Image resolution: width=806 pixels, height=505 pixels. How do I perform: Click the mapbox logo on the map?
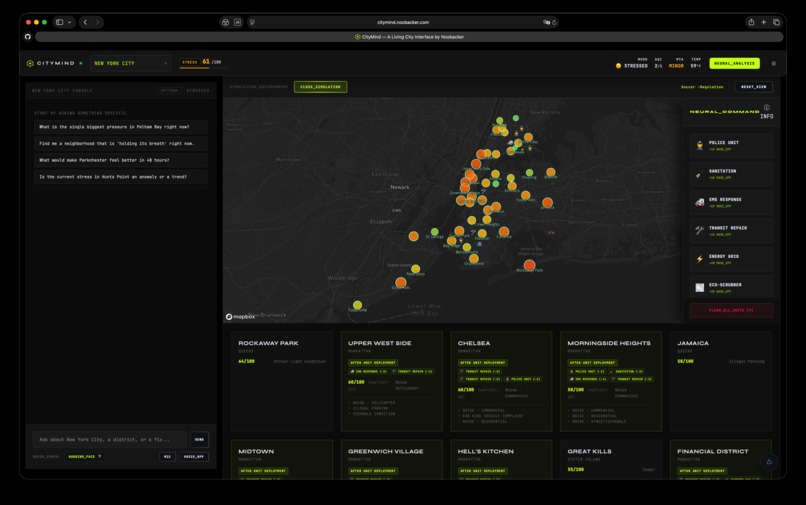point(240,317)
